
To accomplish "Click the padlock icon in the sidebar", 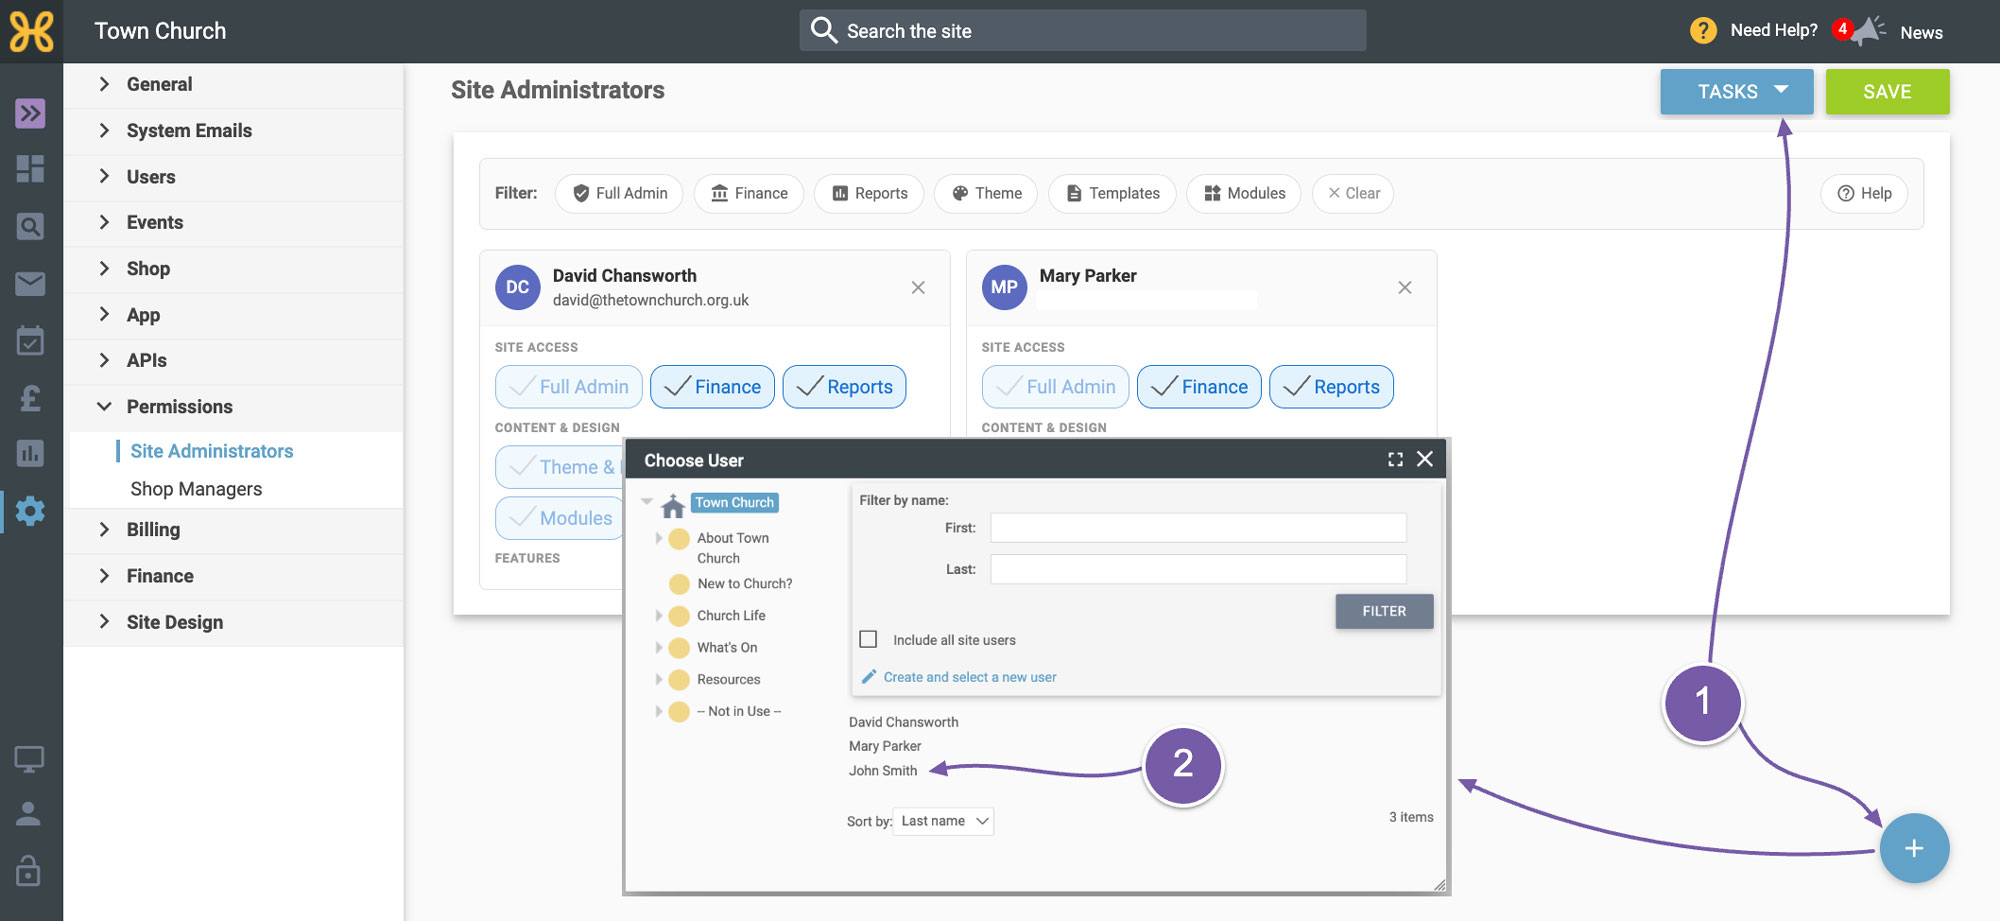I will click(29, 870).
